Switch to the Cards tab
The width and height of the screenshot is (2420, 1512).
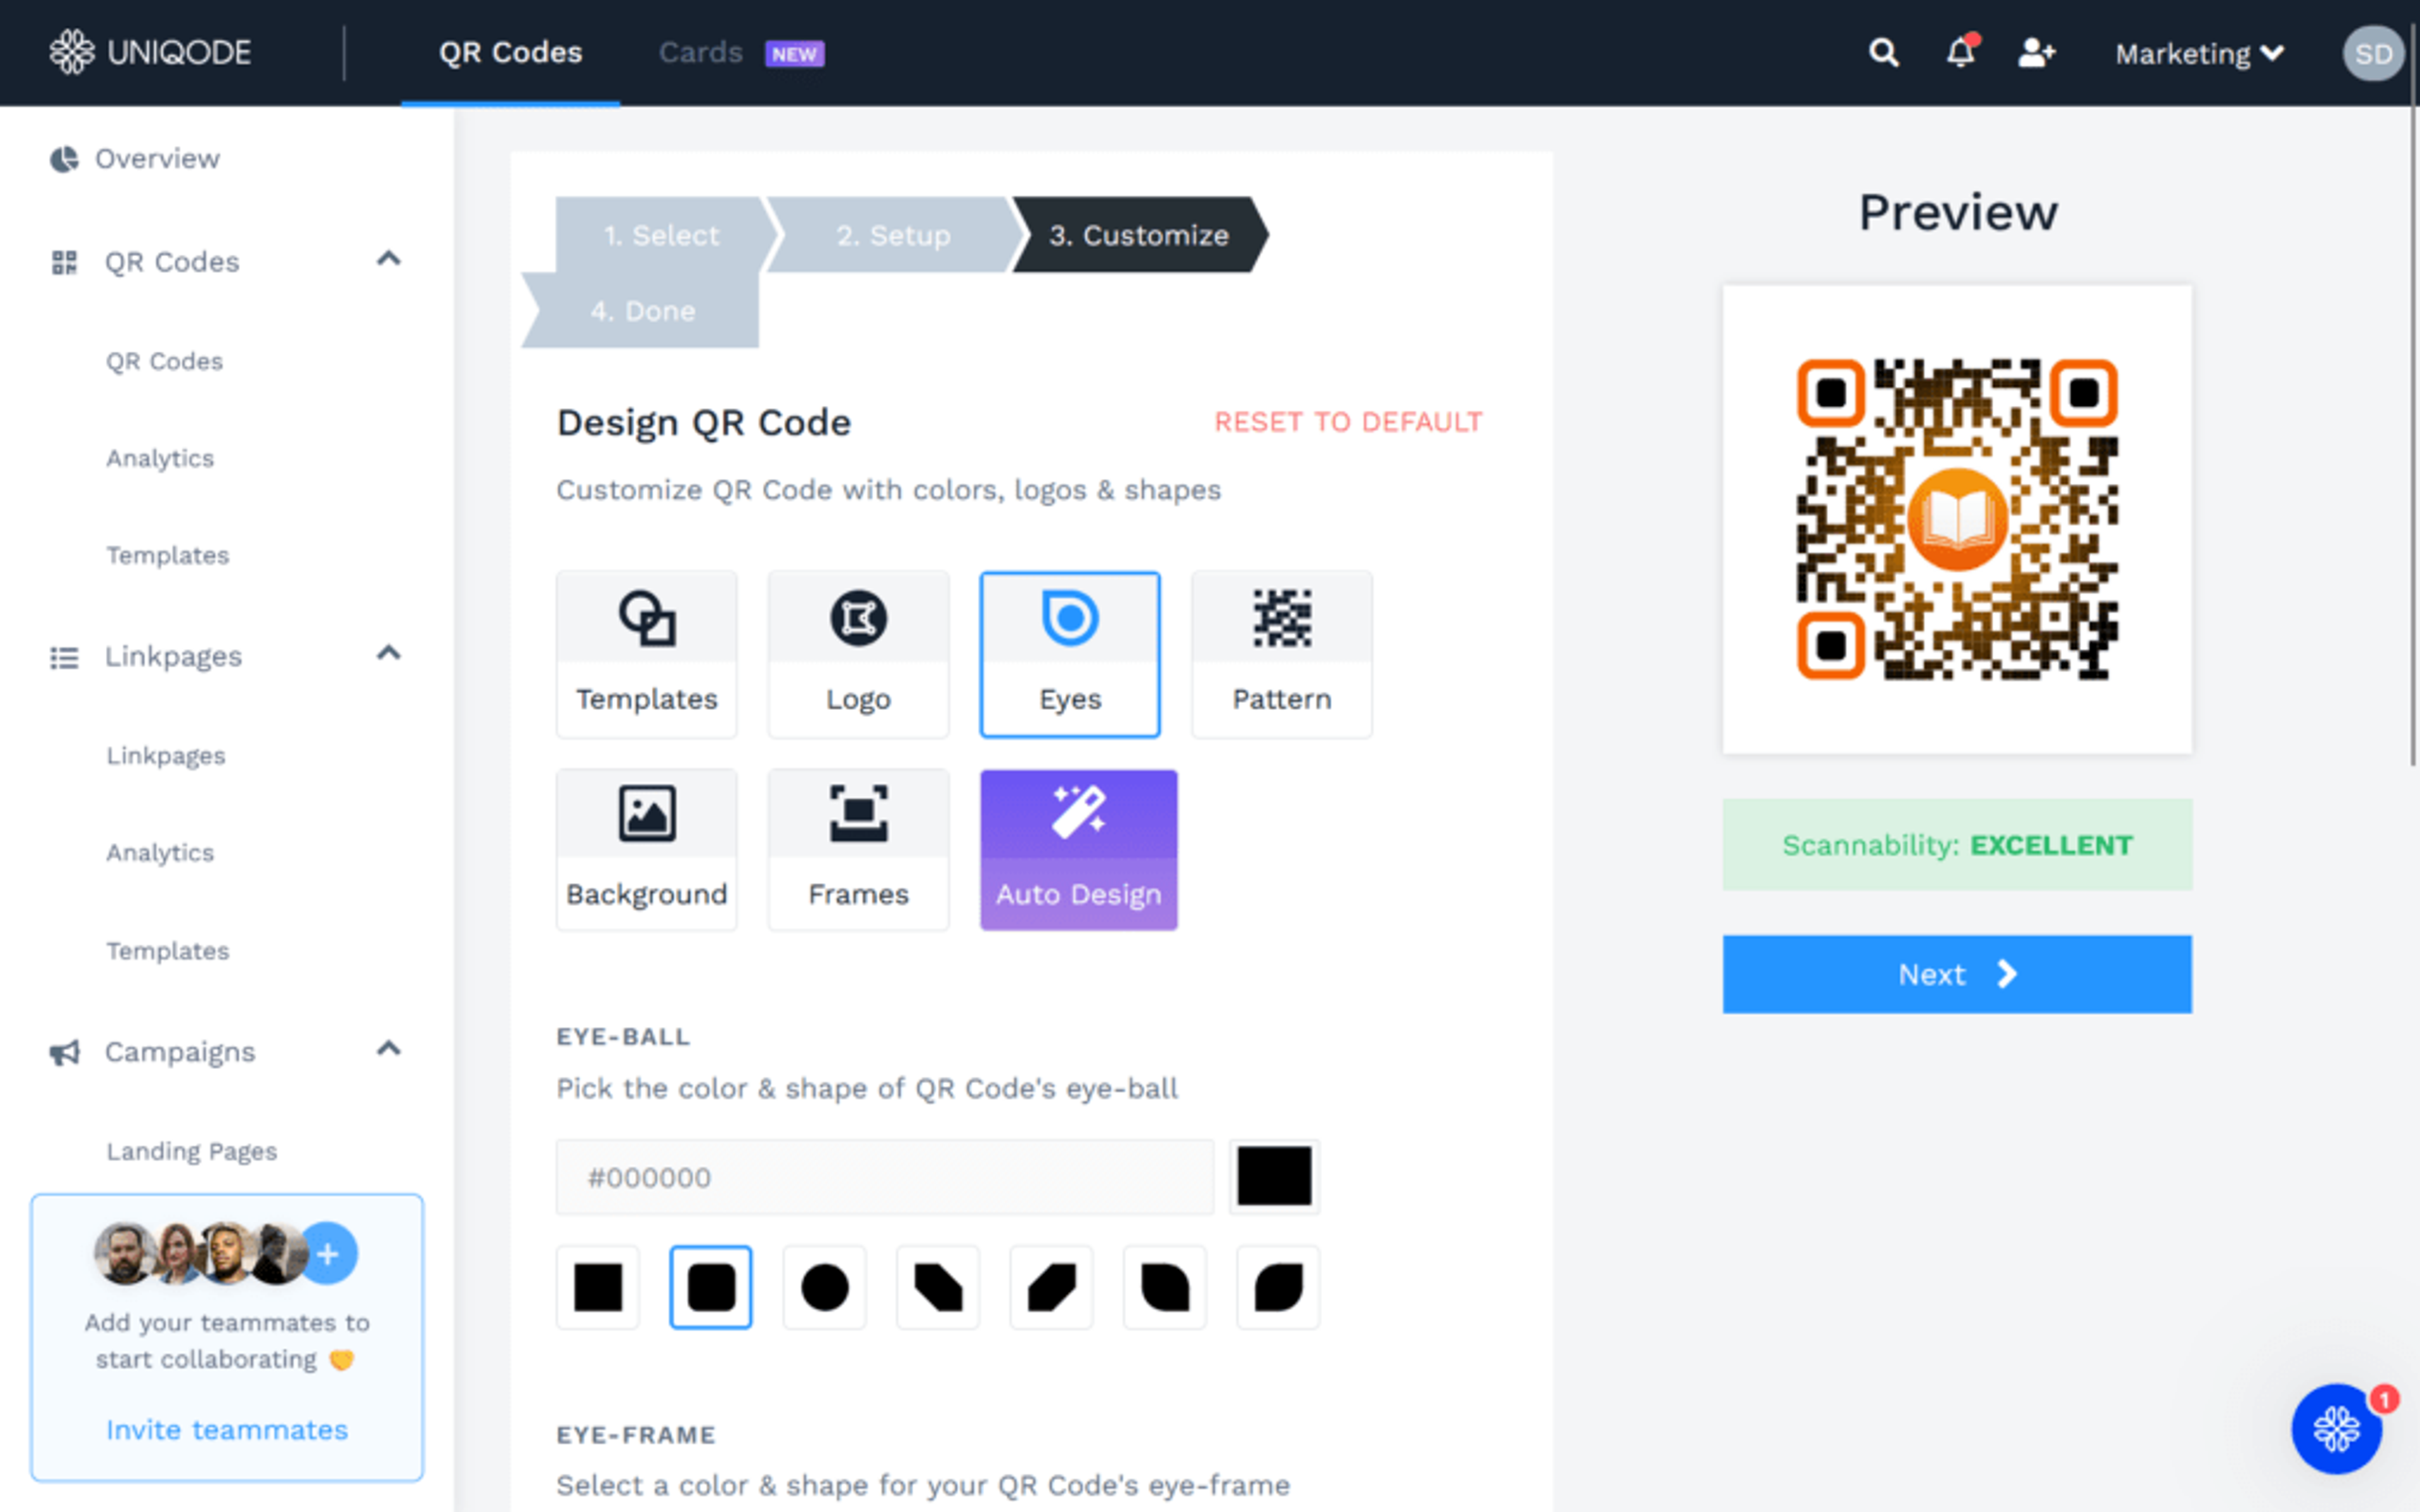(x=700, y=53)
